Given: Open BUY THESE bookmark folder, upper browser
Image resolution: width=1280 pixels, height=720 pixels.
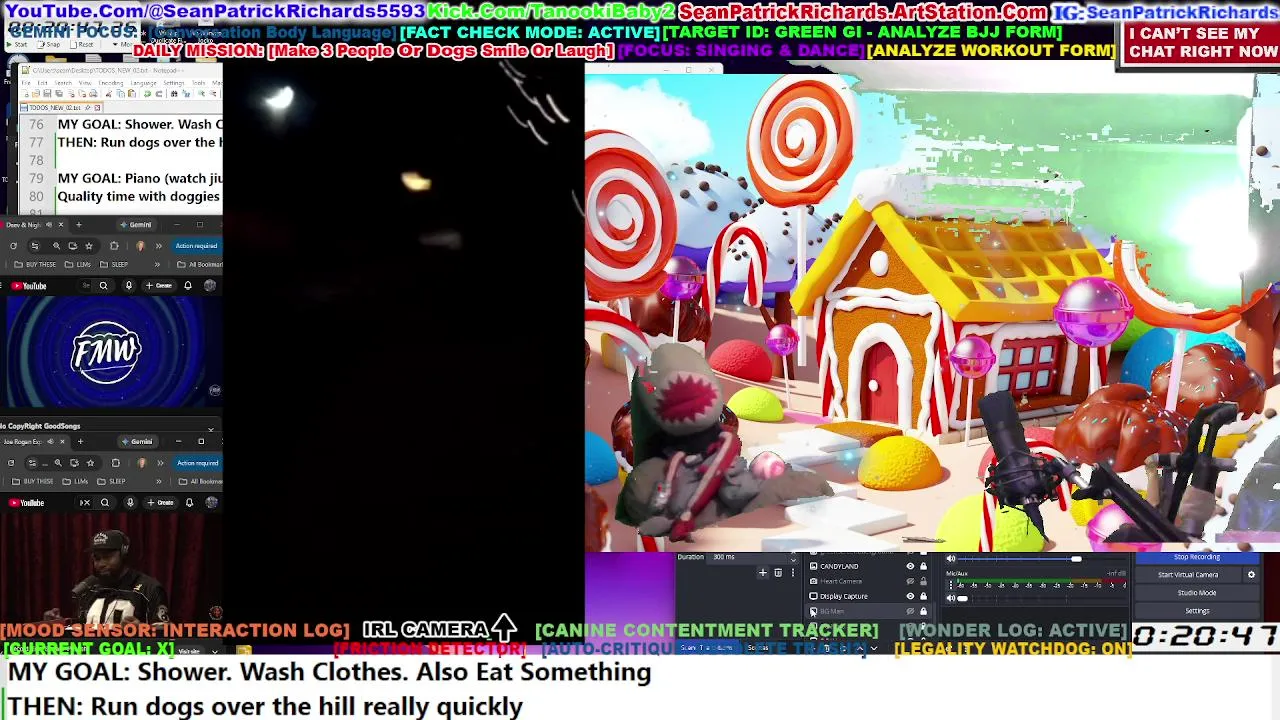Looking at the screenshot, I should 35,264.
